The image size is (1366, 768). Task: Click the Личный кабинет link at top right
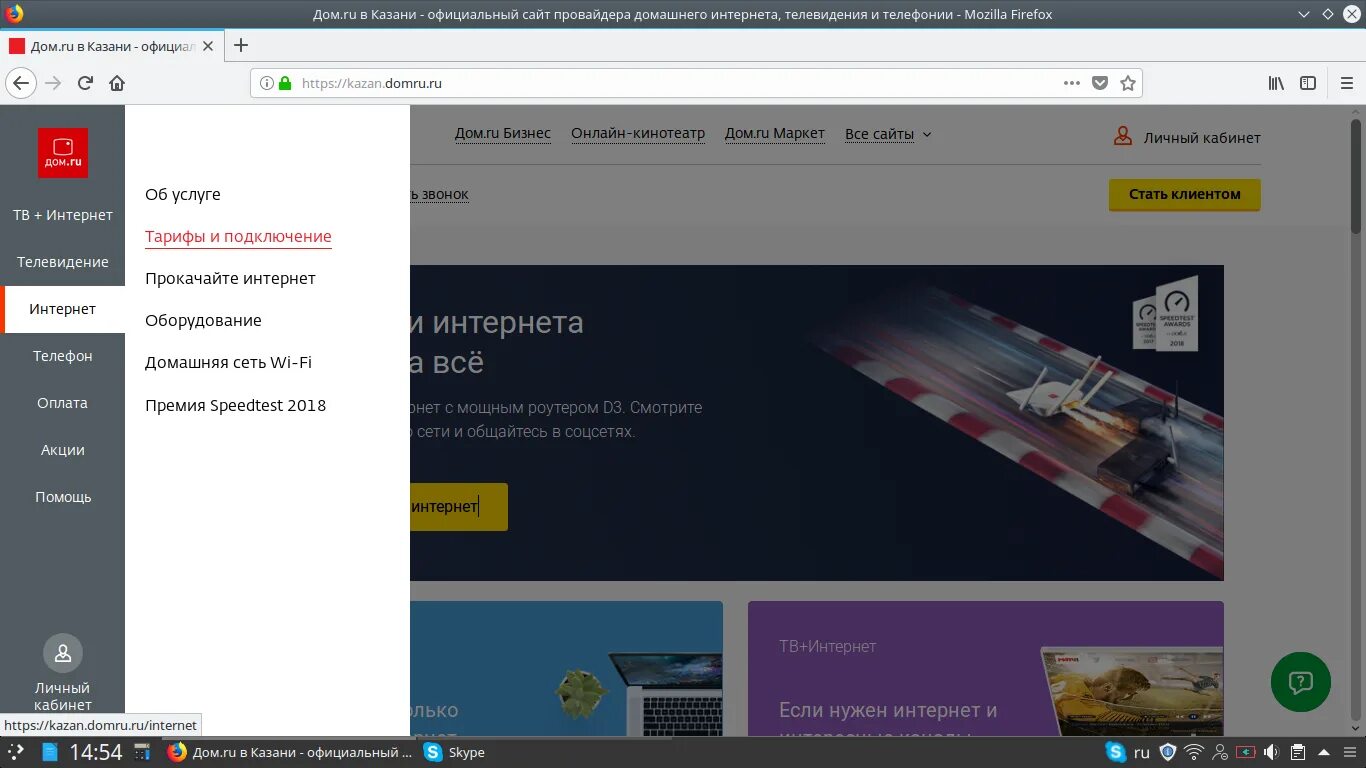pyautogui.click(x=1202, y=138)
